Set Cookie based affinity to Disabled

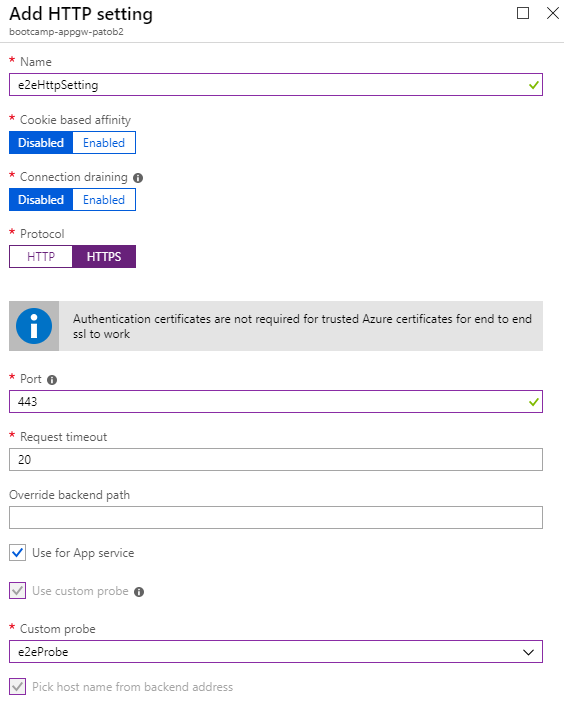[41, 143]
